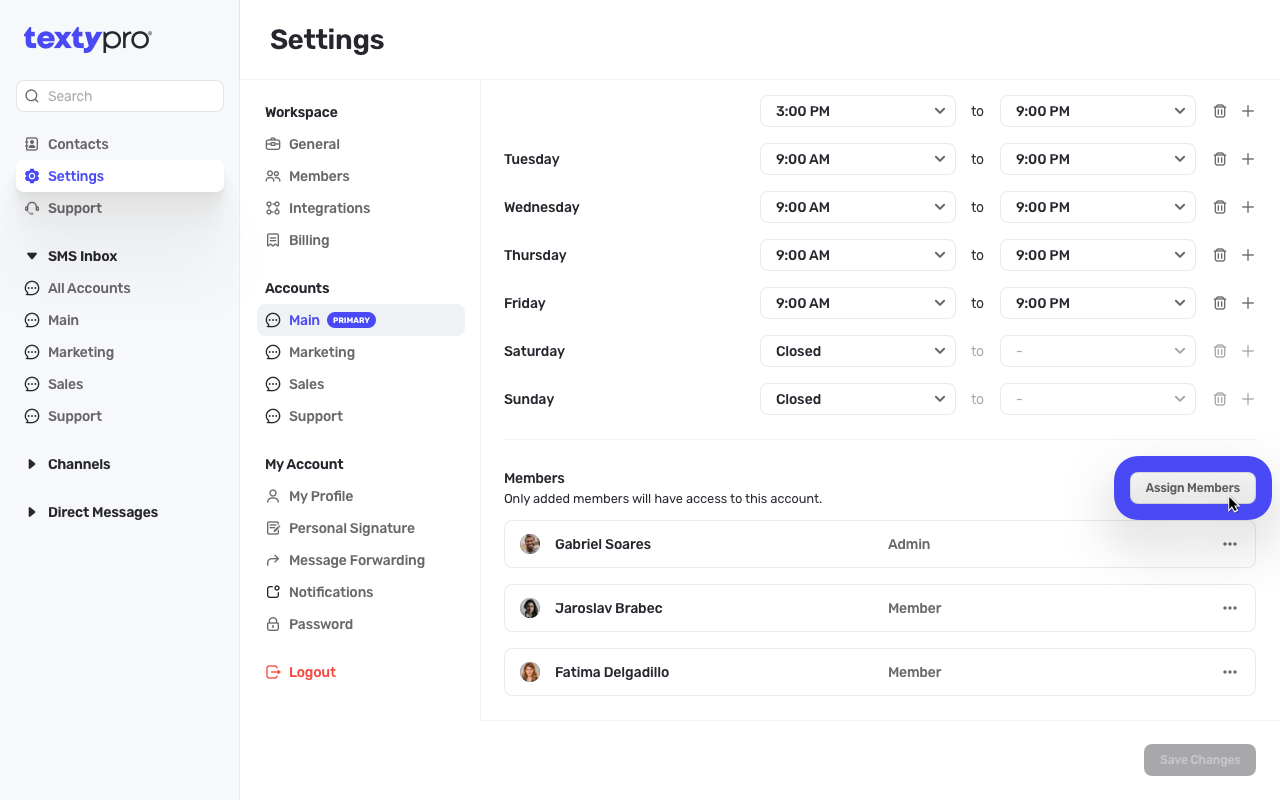Open the Main inbox in left sidebar
Viewport: 1280px width, 800px height.
coord(63,320)
